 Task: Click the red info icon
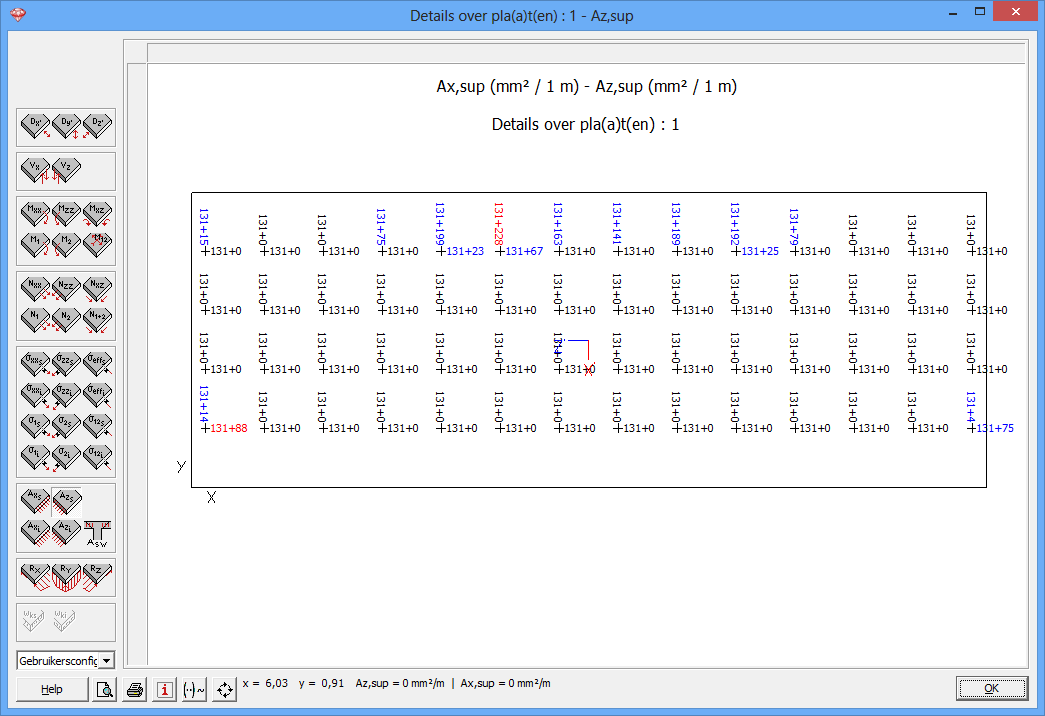(x=165, y=689)
